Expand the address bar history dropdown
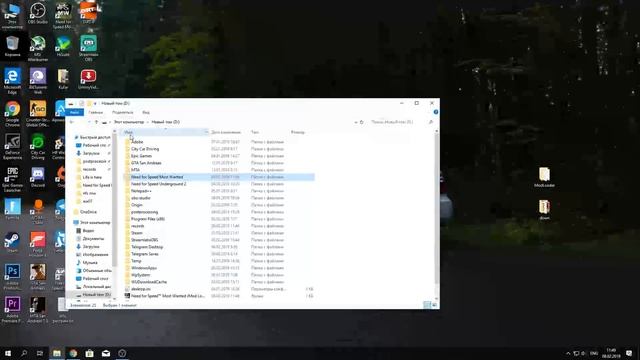 tap(356, 122)
